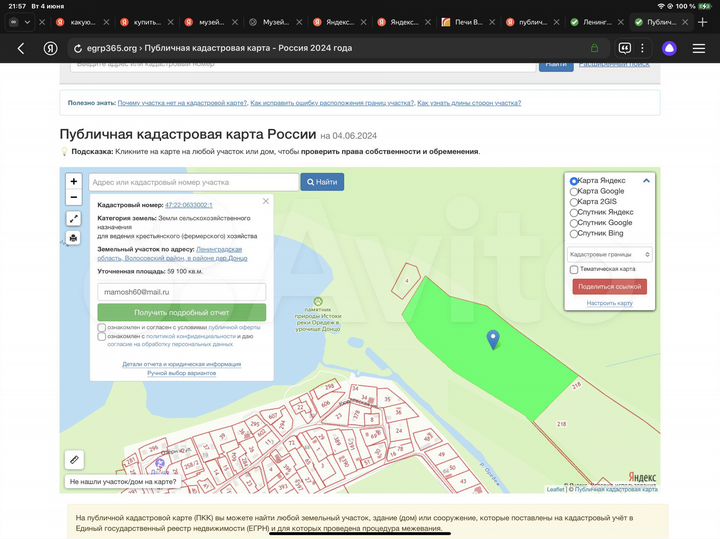Toggle fullscreen map view icon
Viewport: 720px width, 539px height.
coord(73,219)
